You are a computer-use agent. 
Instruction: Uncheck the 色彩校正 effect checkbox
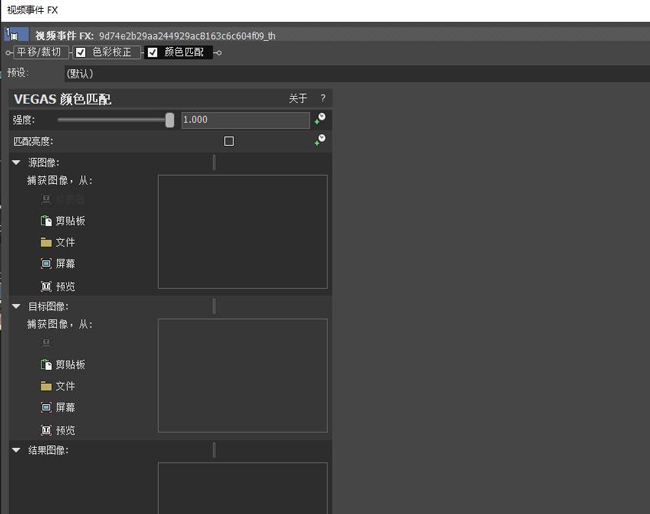[x=81, y=52]
